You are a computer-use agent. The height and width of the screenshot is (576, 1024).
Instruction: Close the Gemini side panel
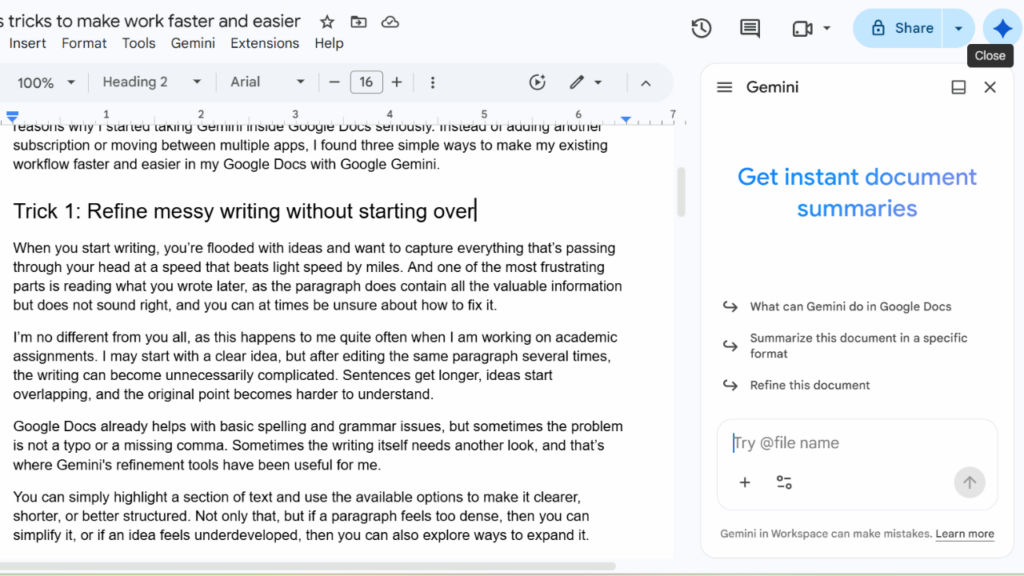click(x=990, y=87)
